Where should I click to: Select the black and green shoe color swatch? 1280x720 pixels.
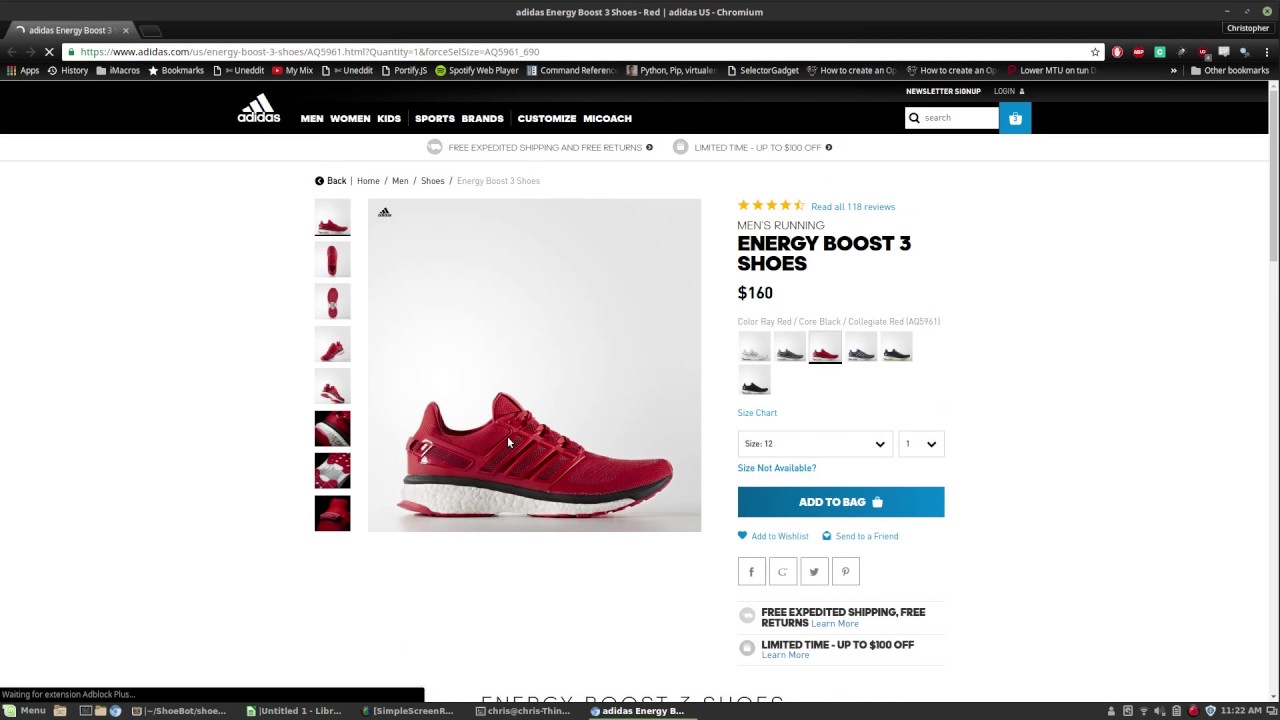897,347
